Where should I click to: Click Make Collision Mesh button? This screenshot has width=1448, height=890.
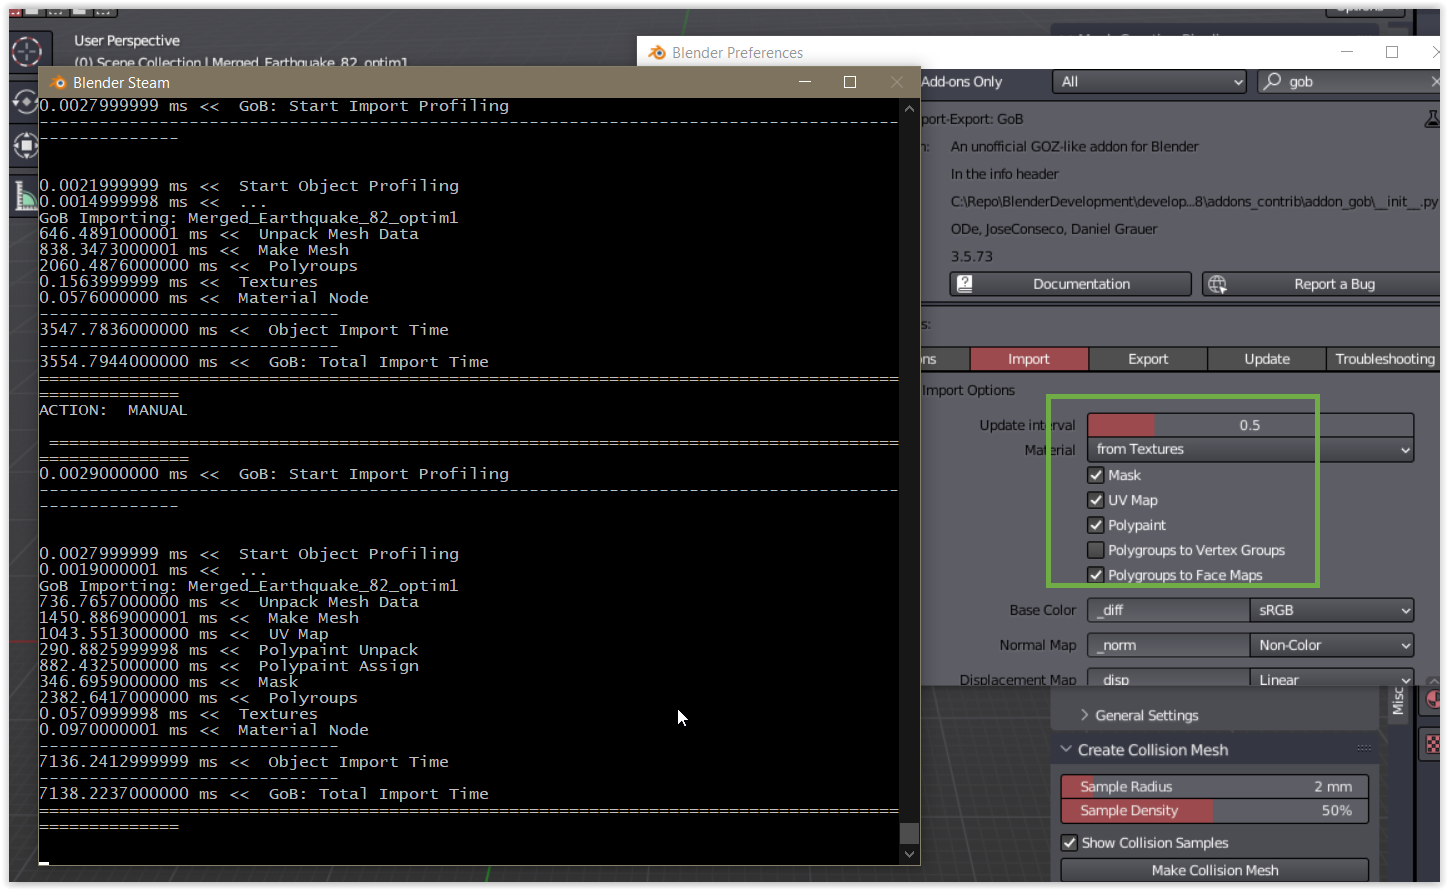click(x=1215, y=870)
